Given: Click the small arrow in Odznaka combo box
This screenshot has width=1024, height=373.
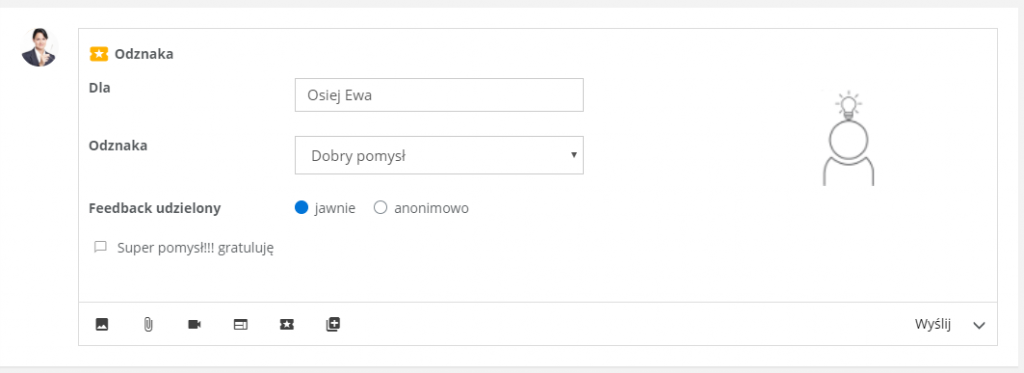Looking at the screenshot, I should click(x=573, y=155).
